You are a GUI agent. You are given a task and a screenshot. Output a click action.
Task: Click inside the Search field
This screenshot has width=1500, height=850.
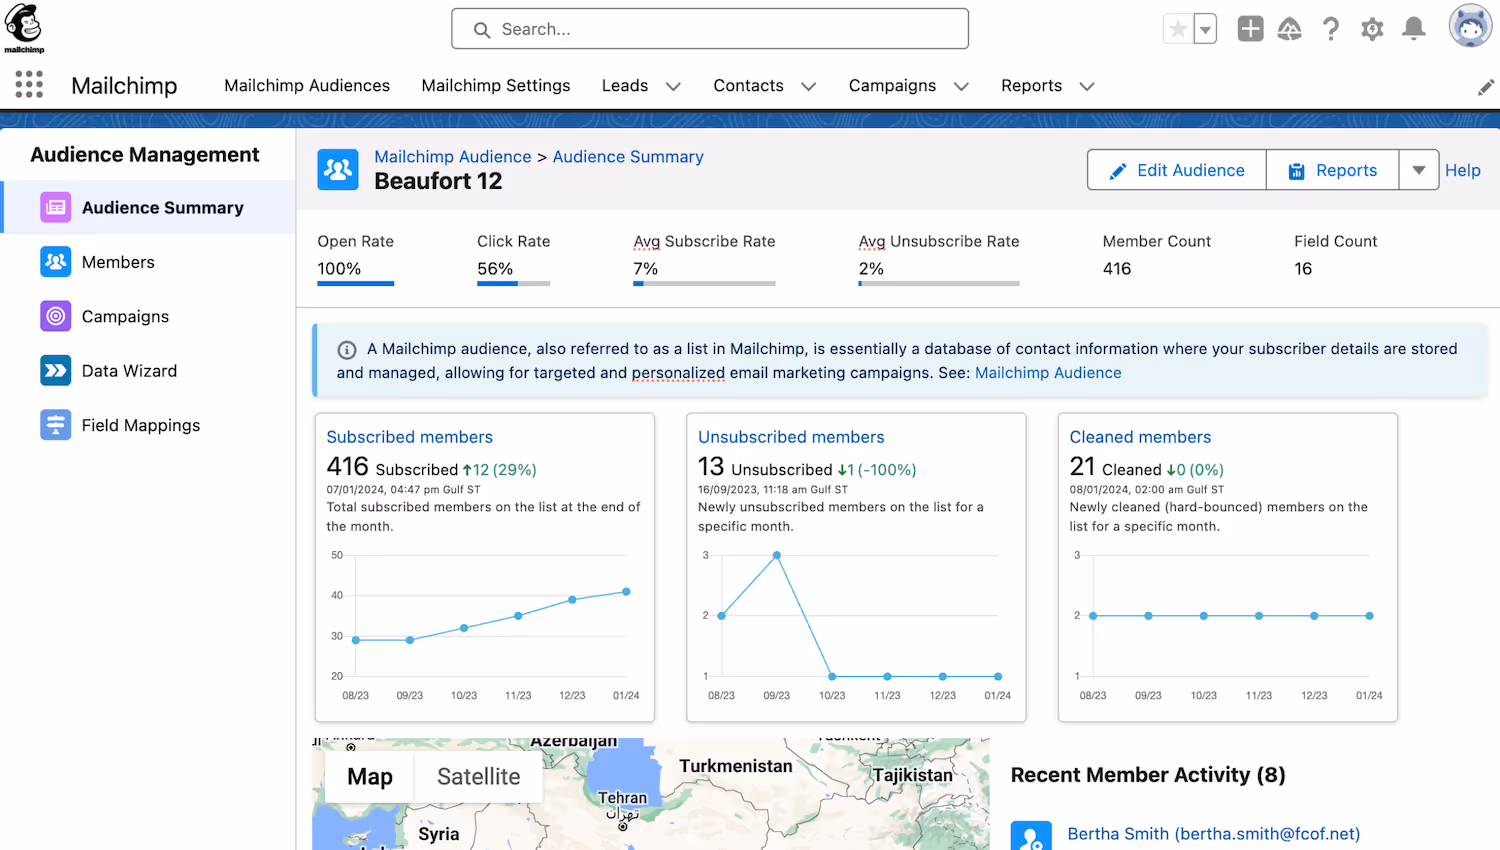[710, 29]
